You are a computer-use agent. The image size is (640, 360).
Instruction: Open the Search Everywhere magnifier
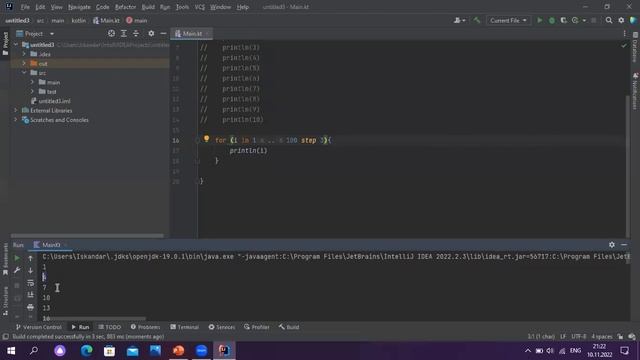pos(609,20)
